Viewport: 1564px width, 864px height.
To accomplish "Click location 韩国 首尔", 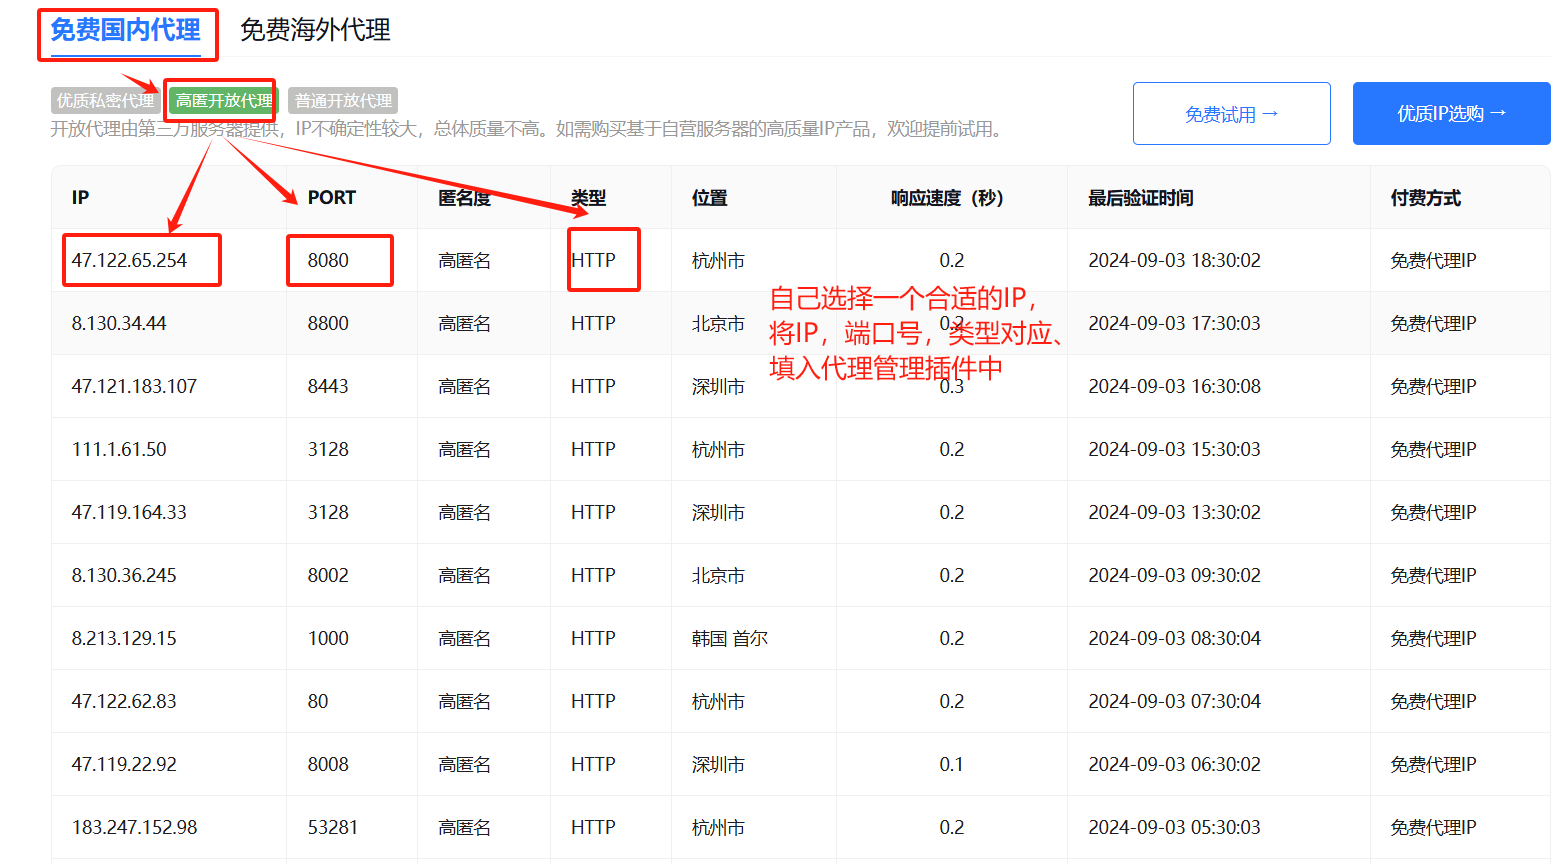I will (x=730, y=639).
